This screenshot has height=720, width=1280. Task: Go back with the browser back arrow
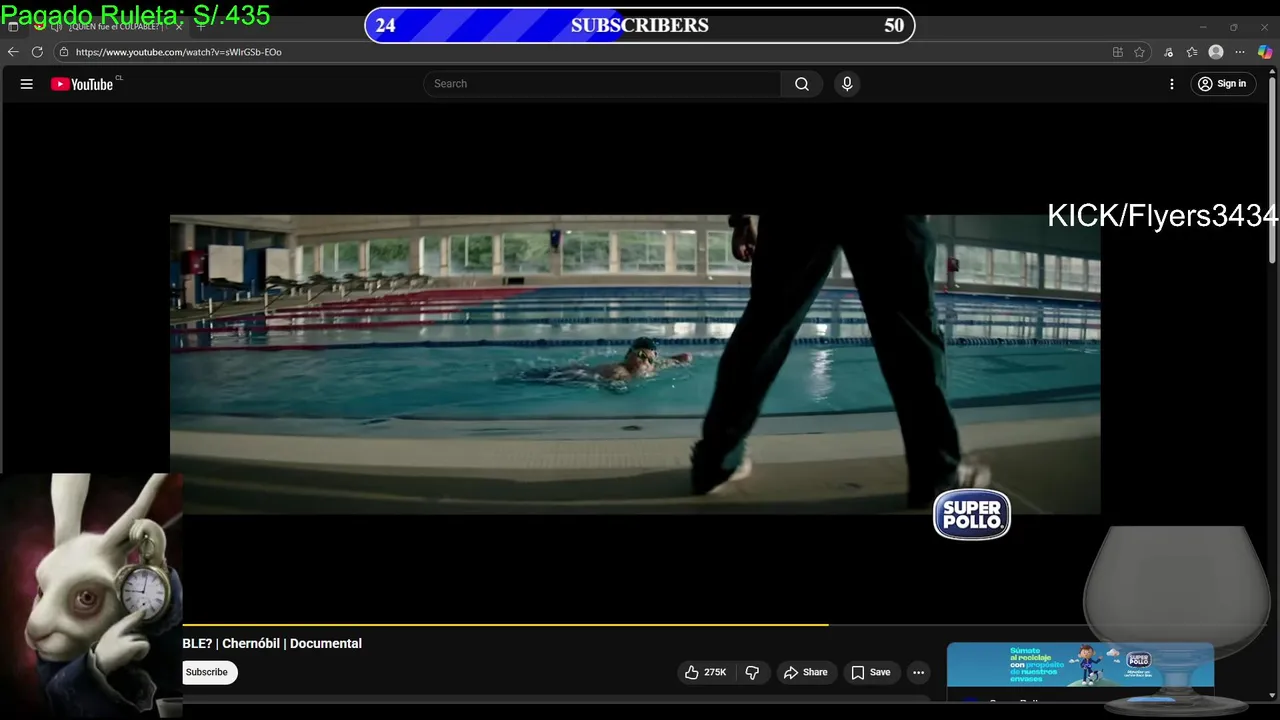tap(13, 52)
